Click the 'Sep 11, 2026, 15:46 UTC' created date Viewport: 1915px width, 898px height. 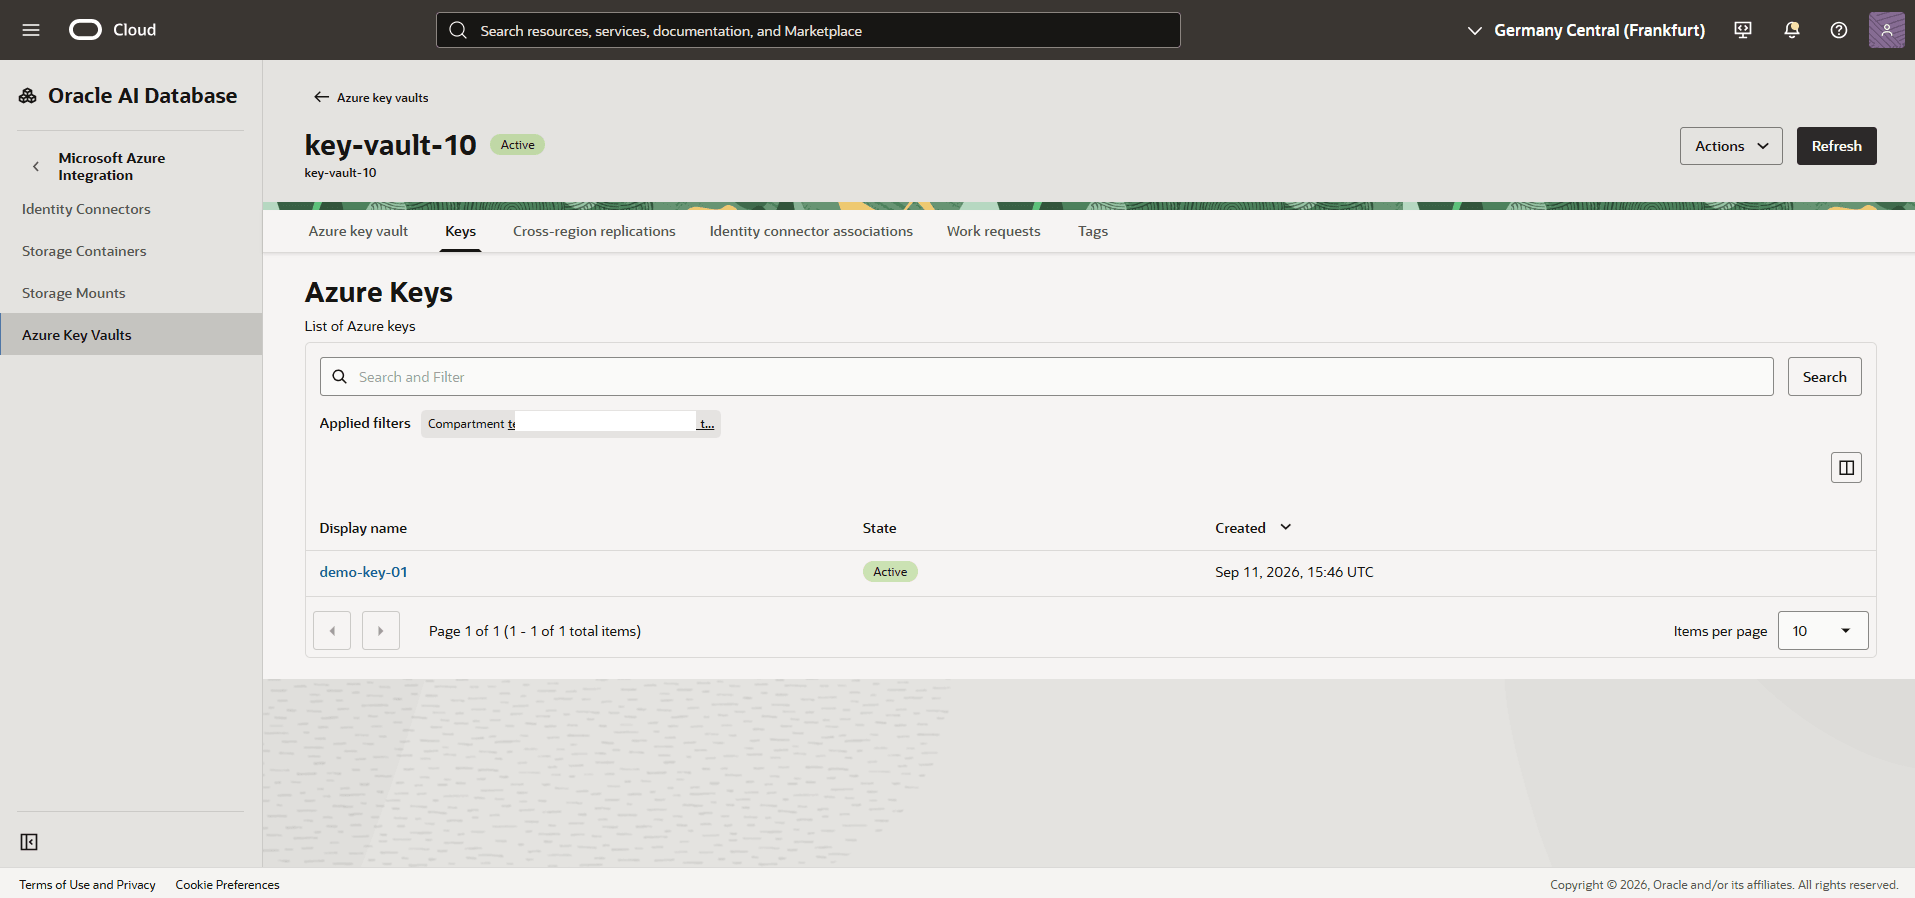click(x=1294, y=572)
